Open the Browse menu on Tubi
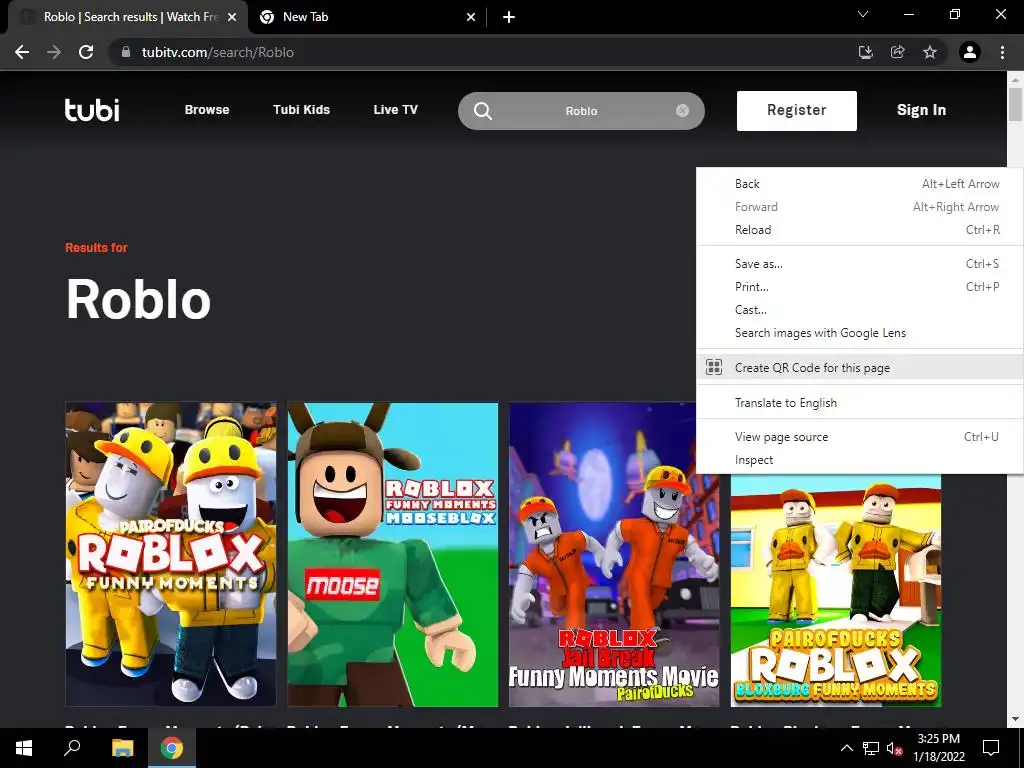The height and width of the screenshot is (768, 1024). [207, 110]
